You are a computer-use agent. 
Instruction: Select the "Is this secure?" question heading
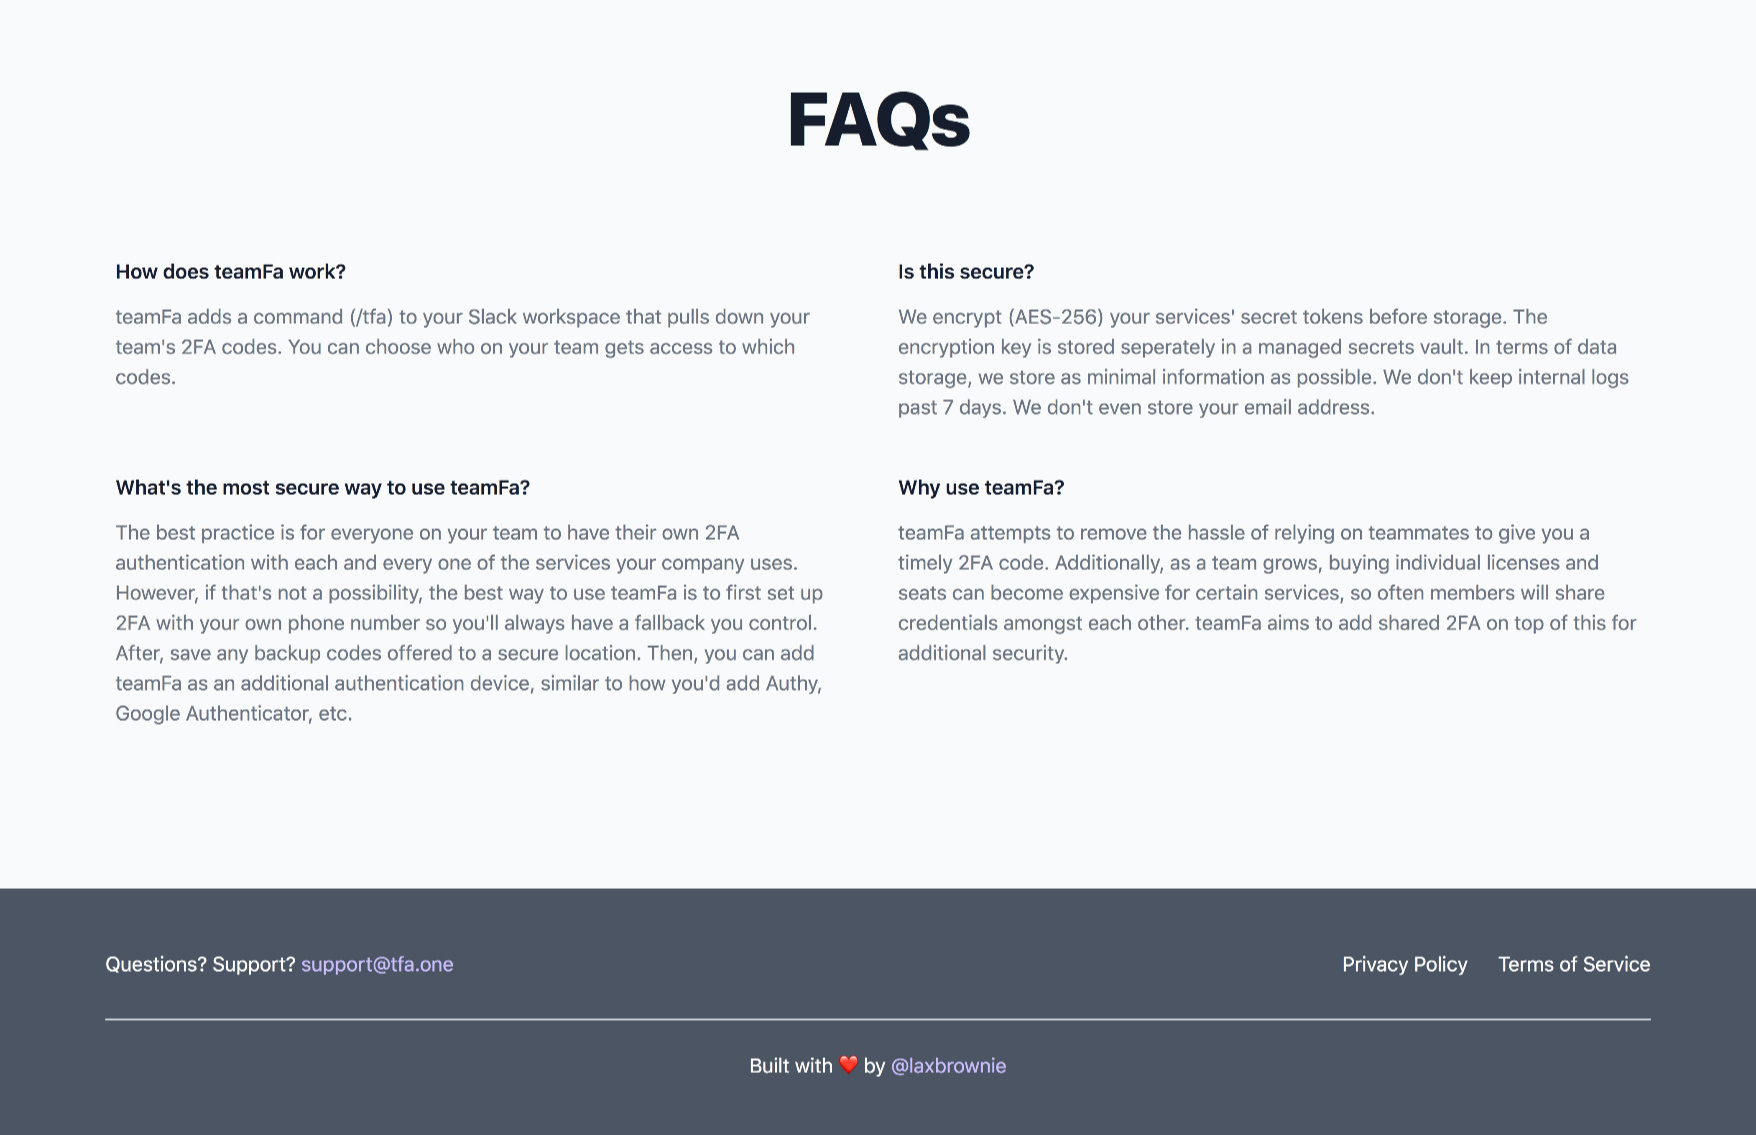point(965,272)
